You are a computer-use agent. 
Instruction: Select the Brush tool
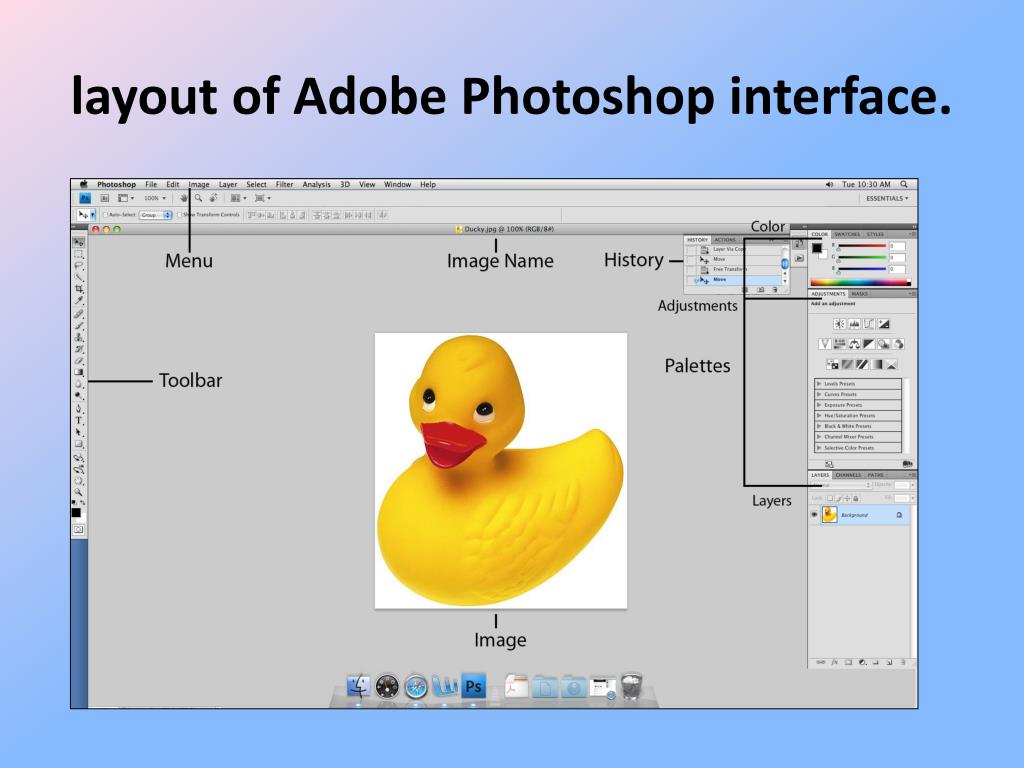click(x=79, y=325)
